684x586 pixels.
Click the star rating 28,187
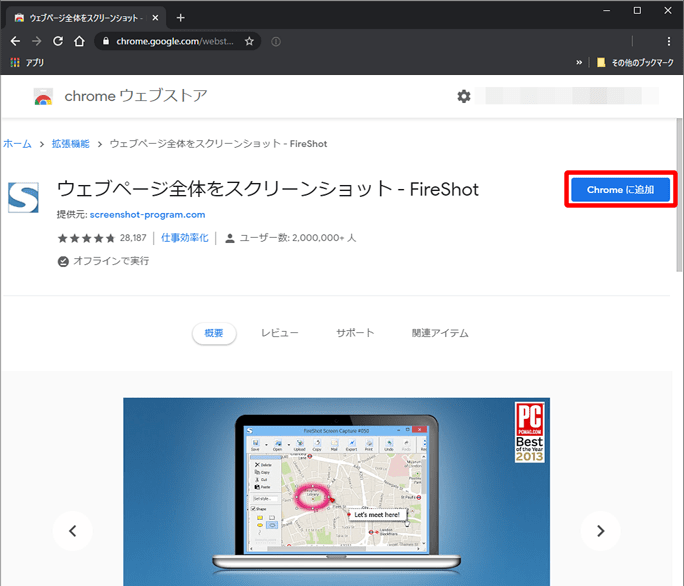[x=102, y=238]
